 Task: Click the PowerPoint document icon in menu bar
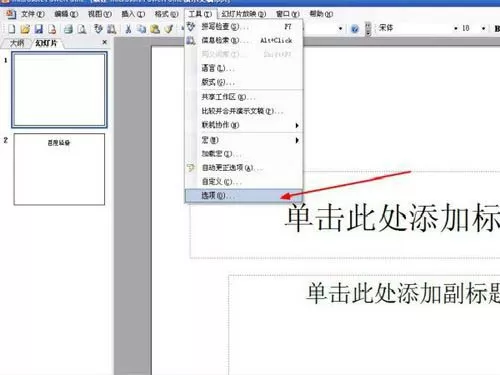11,14
